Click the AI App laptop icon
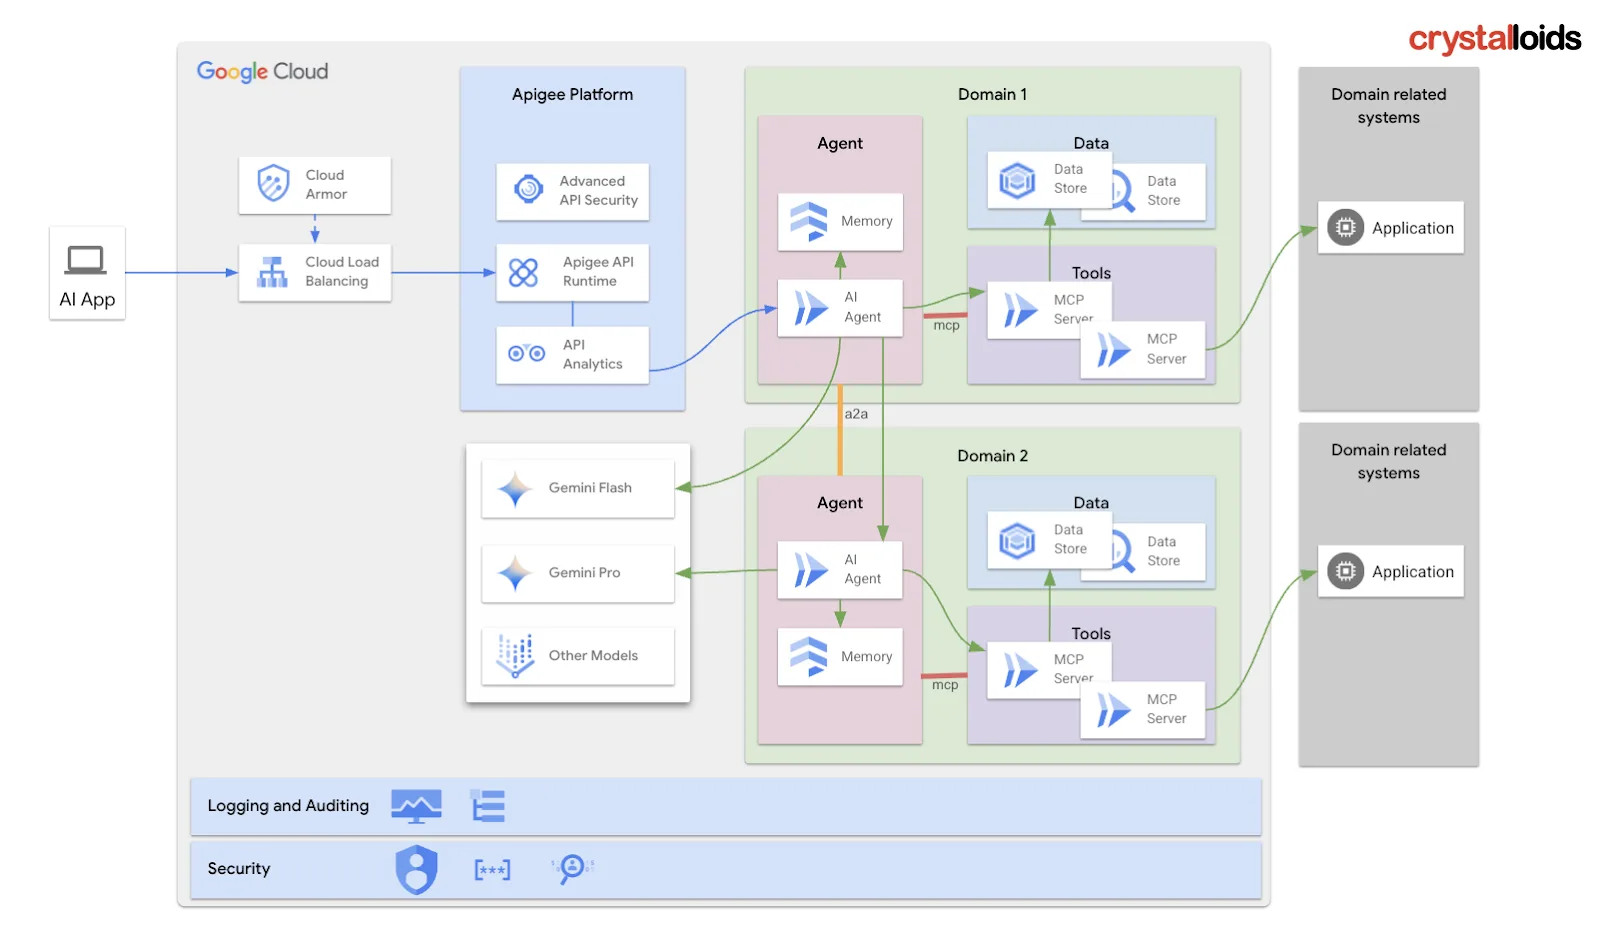Screen dimensions: 1600x925 tap(86, 260)
